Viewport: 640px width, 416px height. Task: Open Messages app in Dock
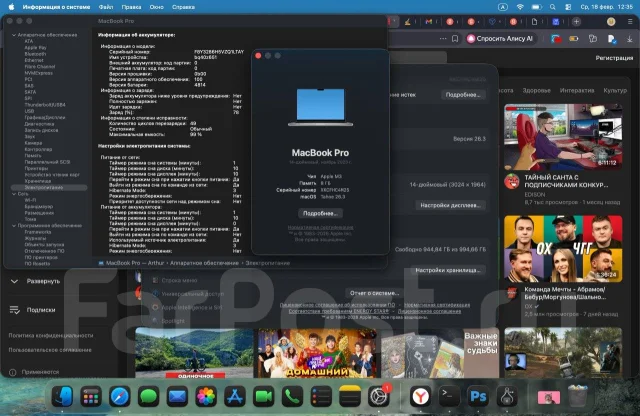[x=149, y=396]
